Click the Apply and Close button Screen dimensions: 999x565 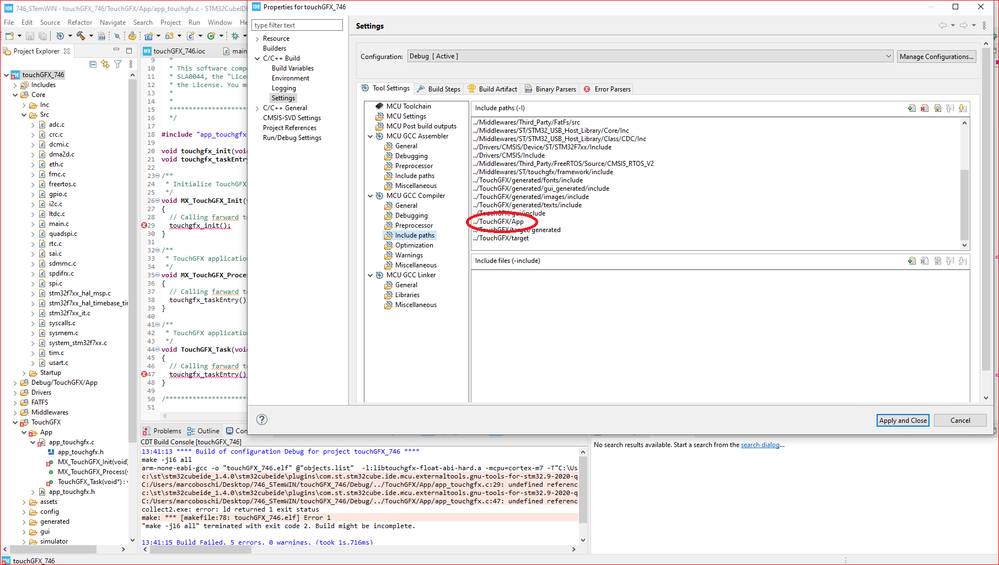click(902, 420)
